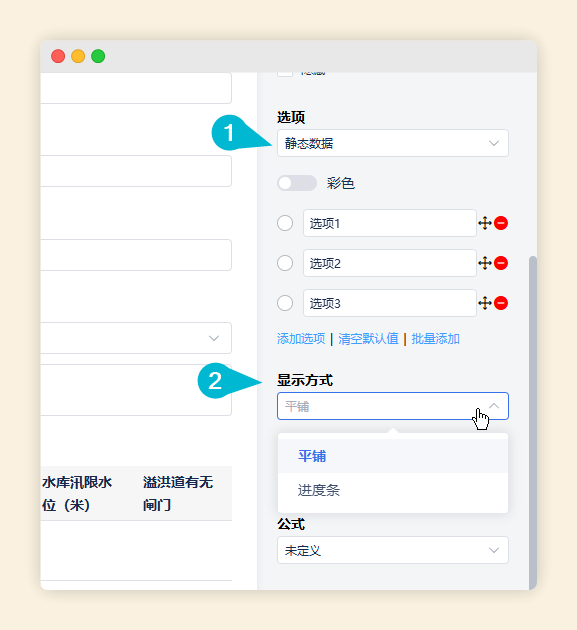
Task: Open the 公式 dropdown showing 未定义
Action: pyautogui.click(x=393, y=550)
